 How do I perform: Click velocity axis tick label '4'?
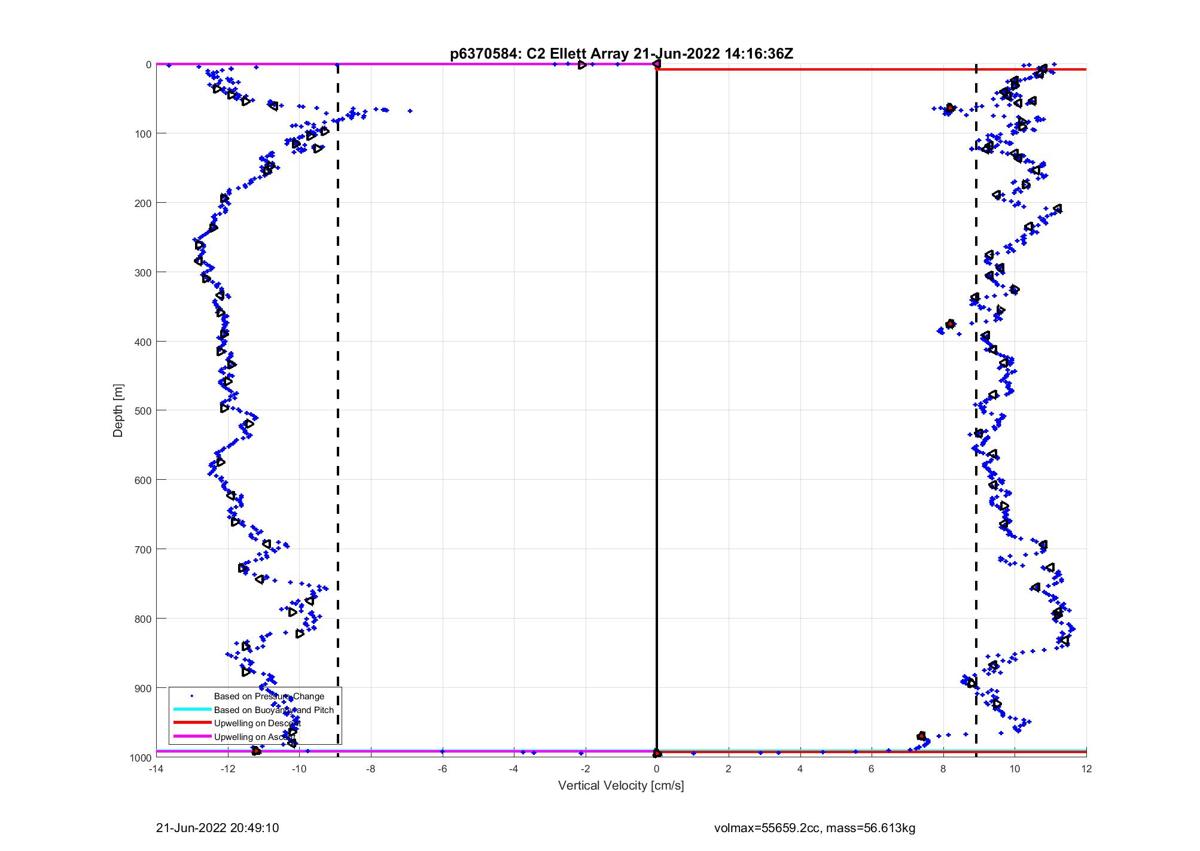click(x=800, y=769)
